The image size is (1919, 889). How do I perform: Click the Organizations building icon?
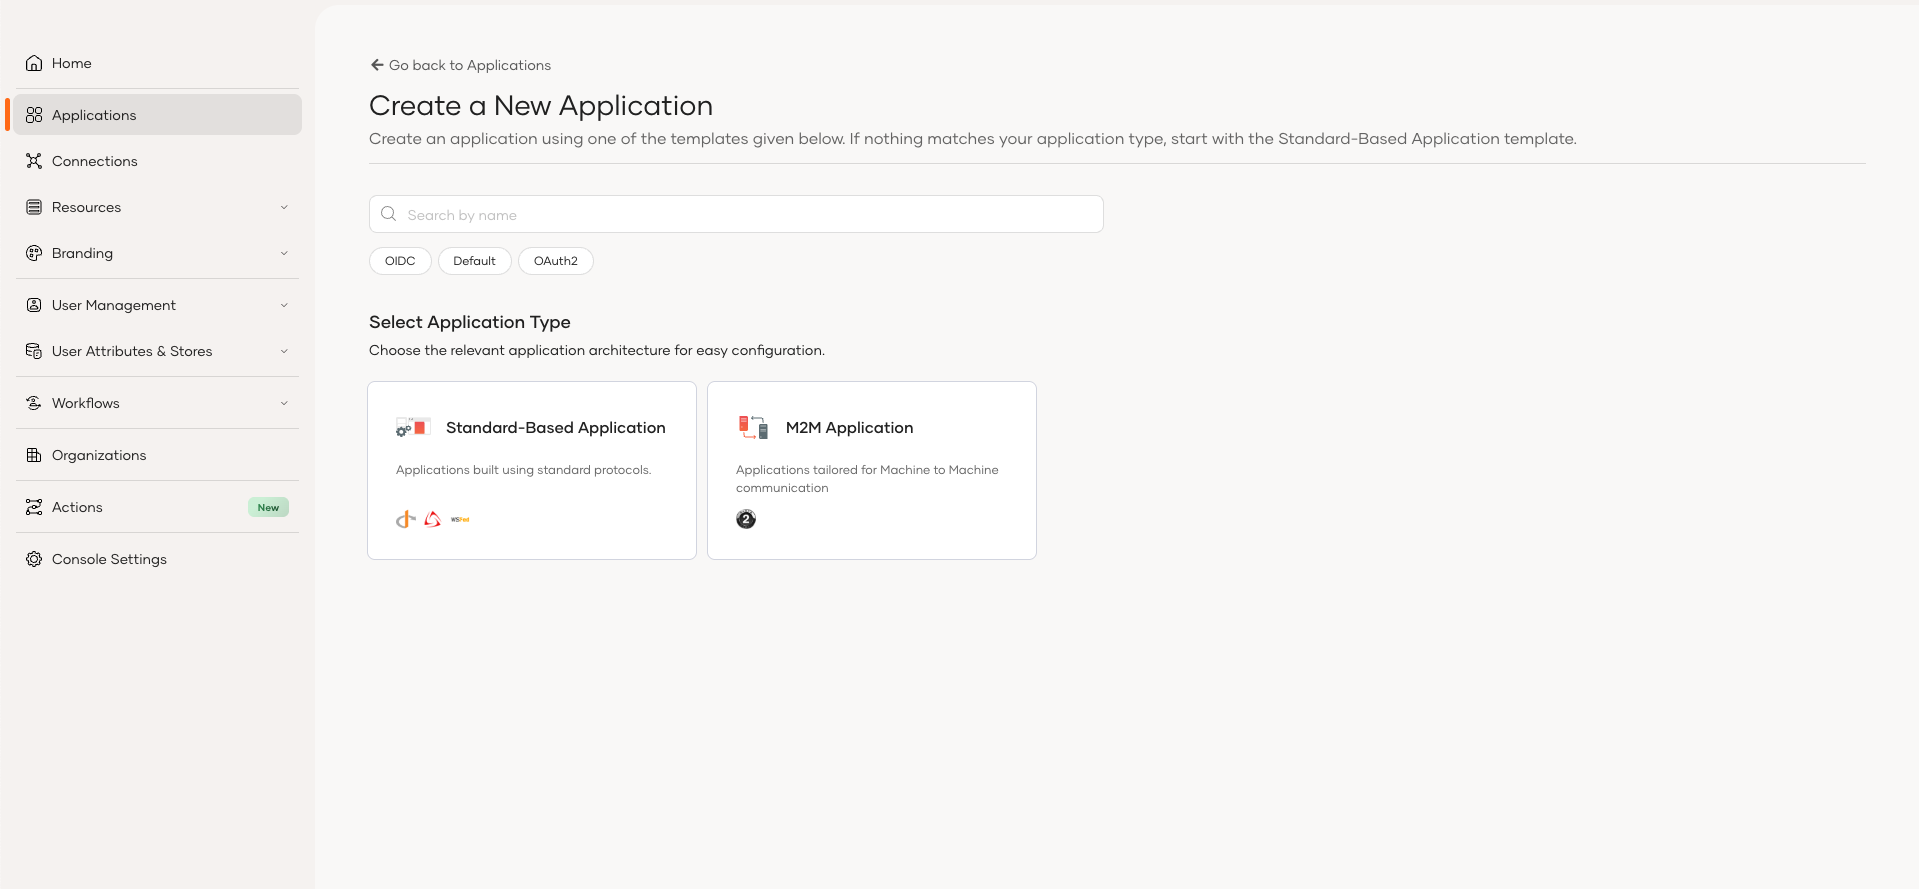[34, 455]
